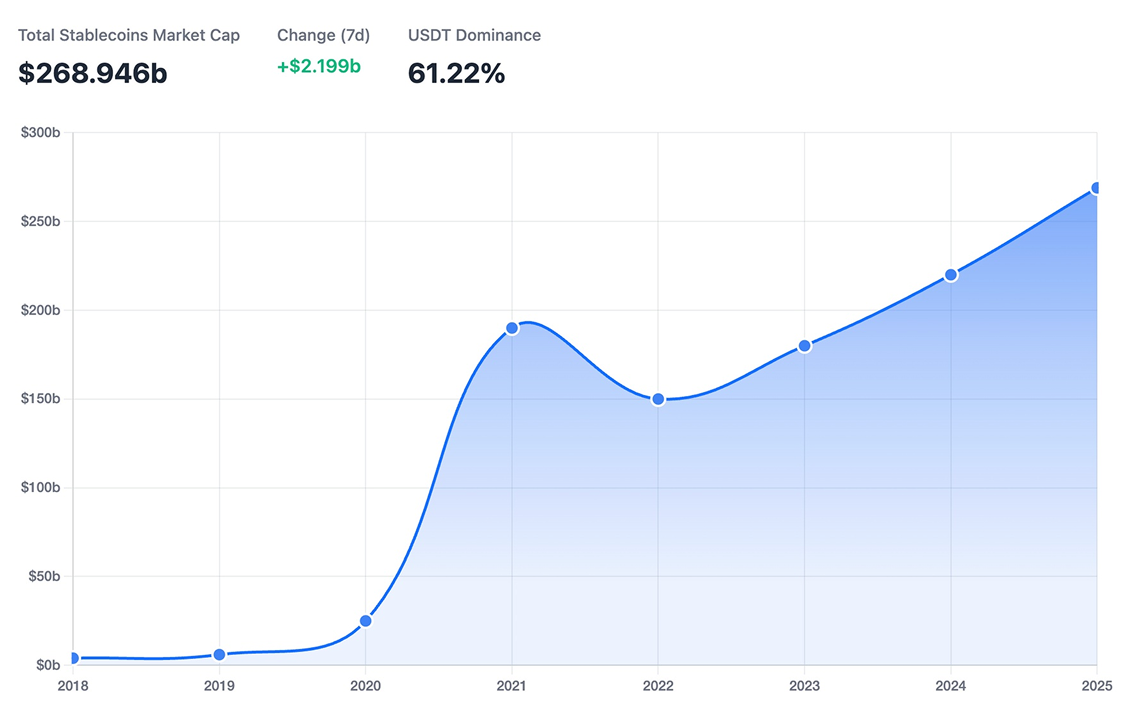Click the green +$2.199b change value

[319, 67]
